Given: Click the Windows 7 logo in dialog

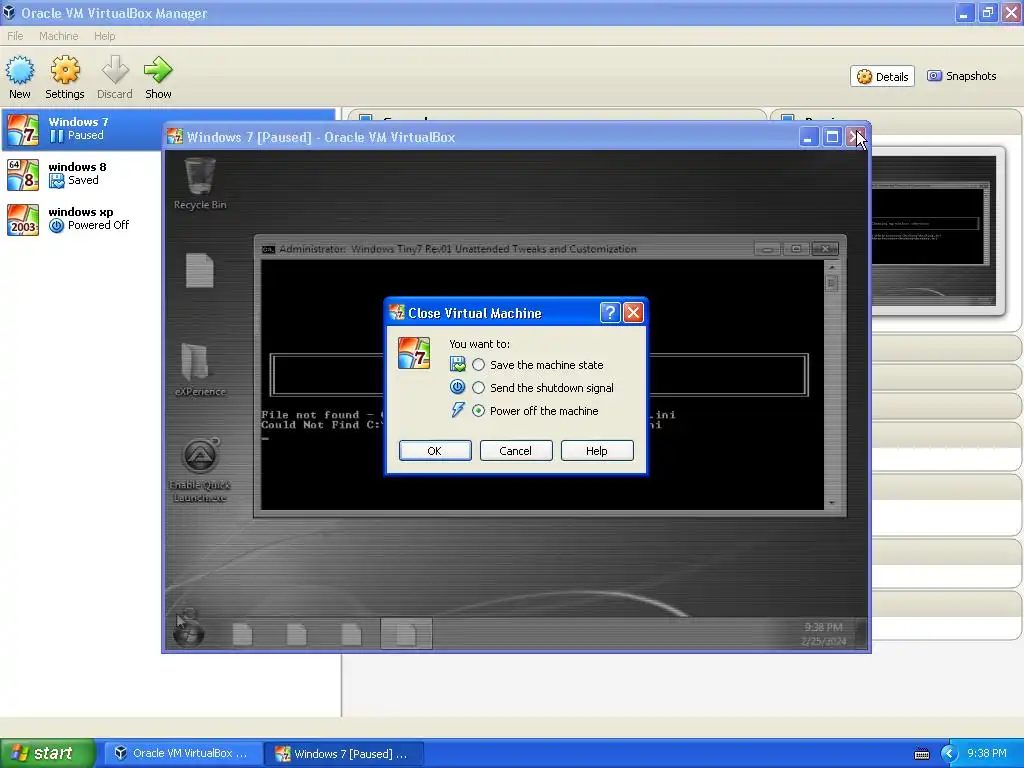Looking at the screenshot, I should tap(414, 353).
